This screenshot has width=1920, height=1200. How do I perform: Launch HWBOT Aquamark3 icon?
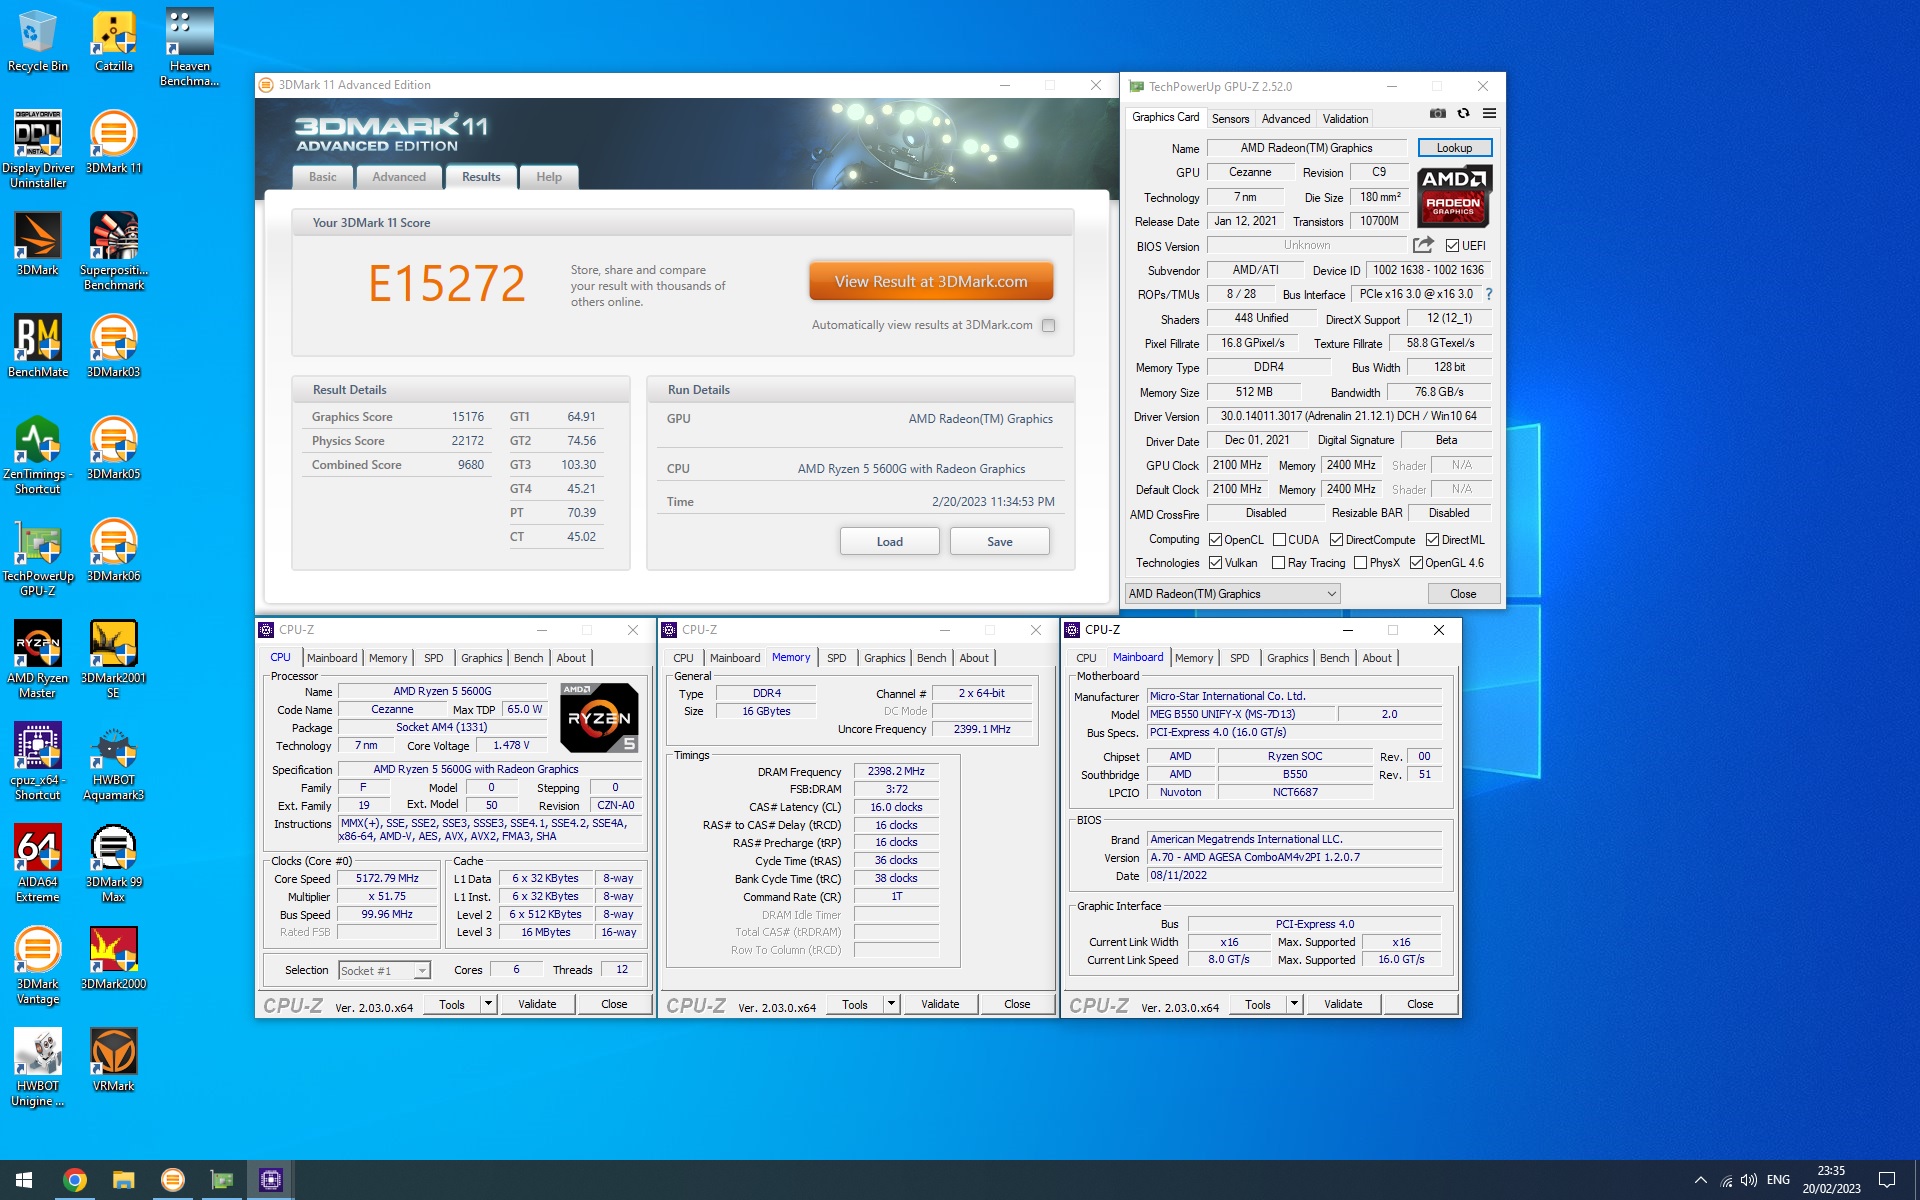coord(114,761)
